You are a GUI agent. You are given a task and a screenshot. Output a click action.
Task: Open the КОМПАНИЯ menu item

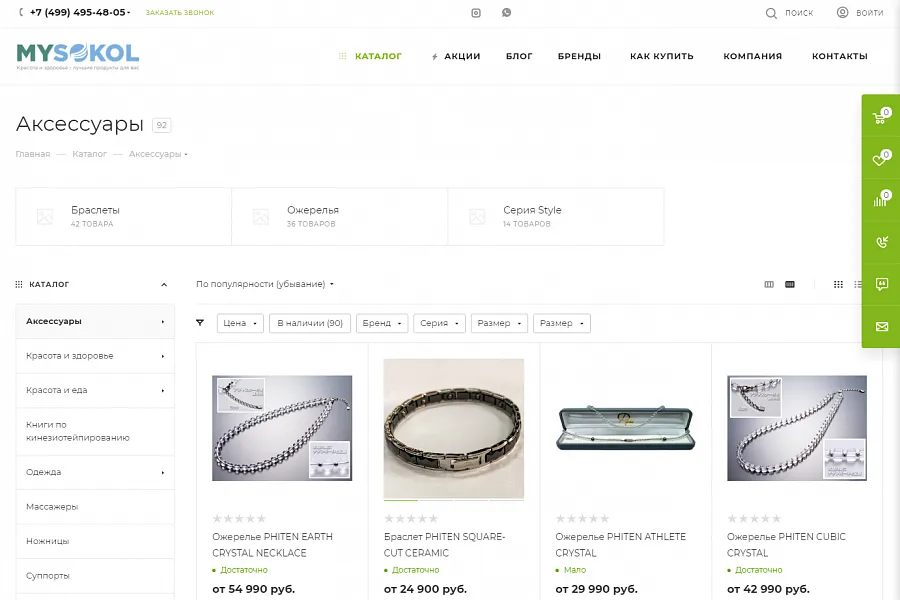pos(752,56)
